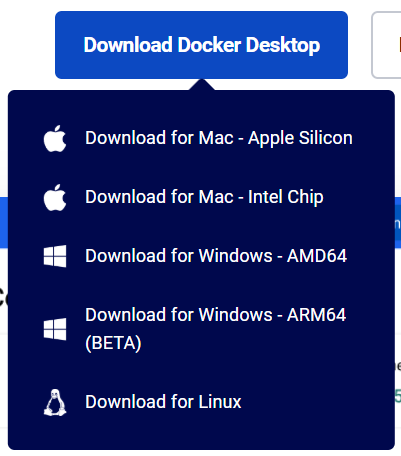Click the Linux penguin icon
Screen dimensions: 401x456
click(x=55, y=402)
